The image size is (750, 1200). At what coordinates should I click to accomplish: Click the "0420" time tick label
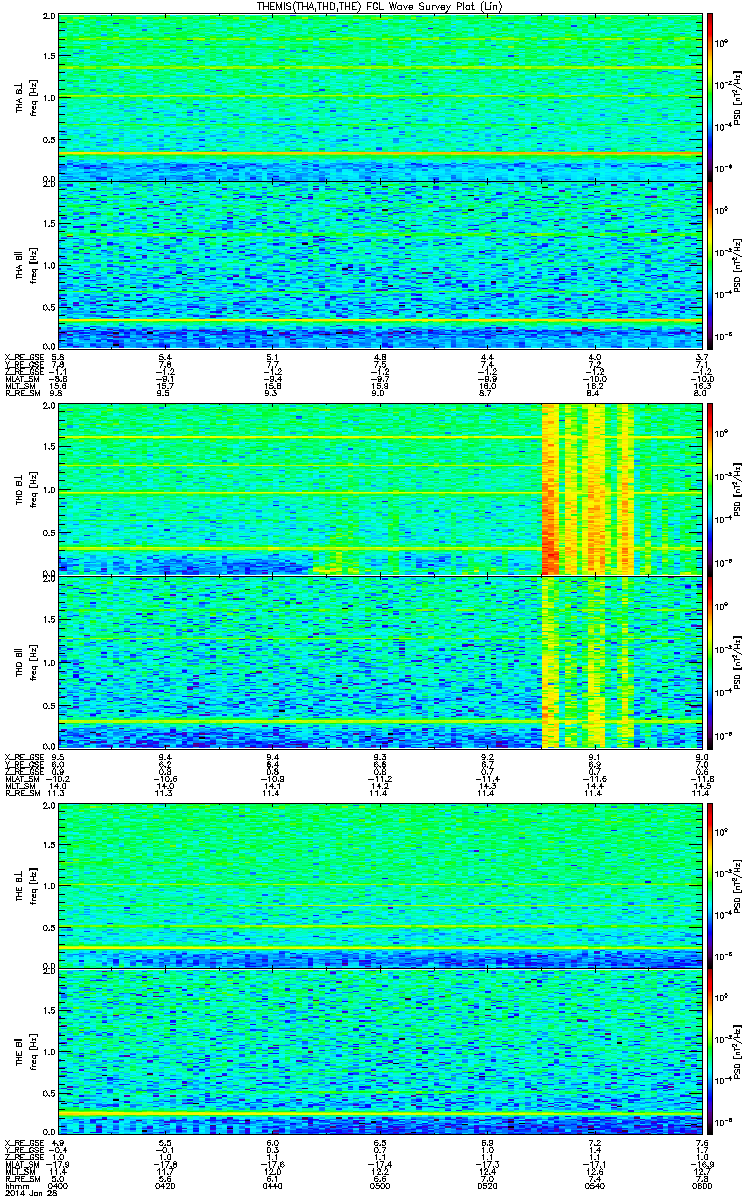click(165, 1185)
